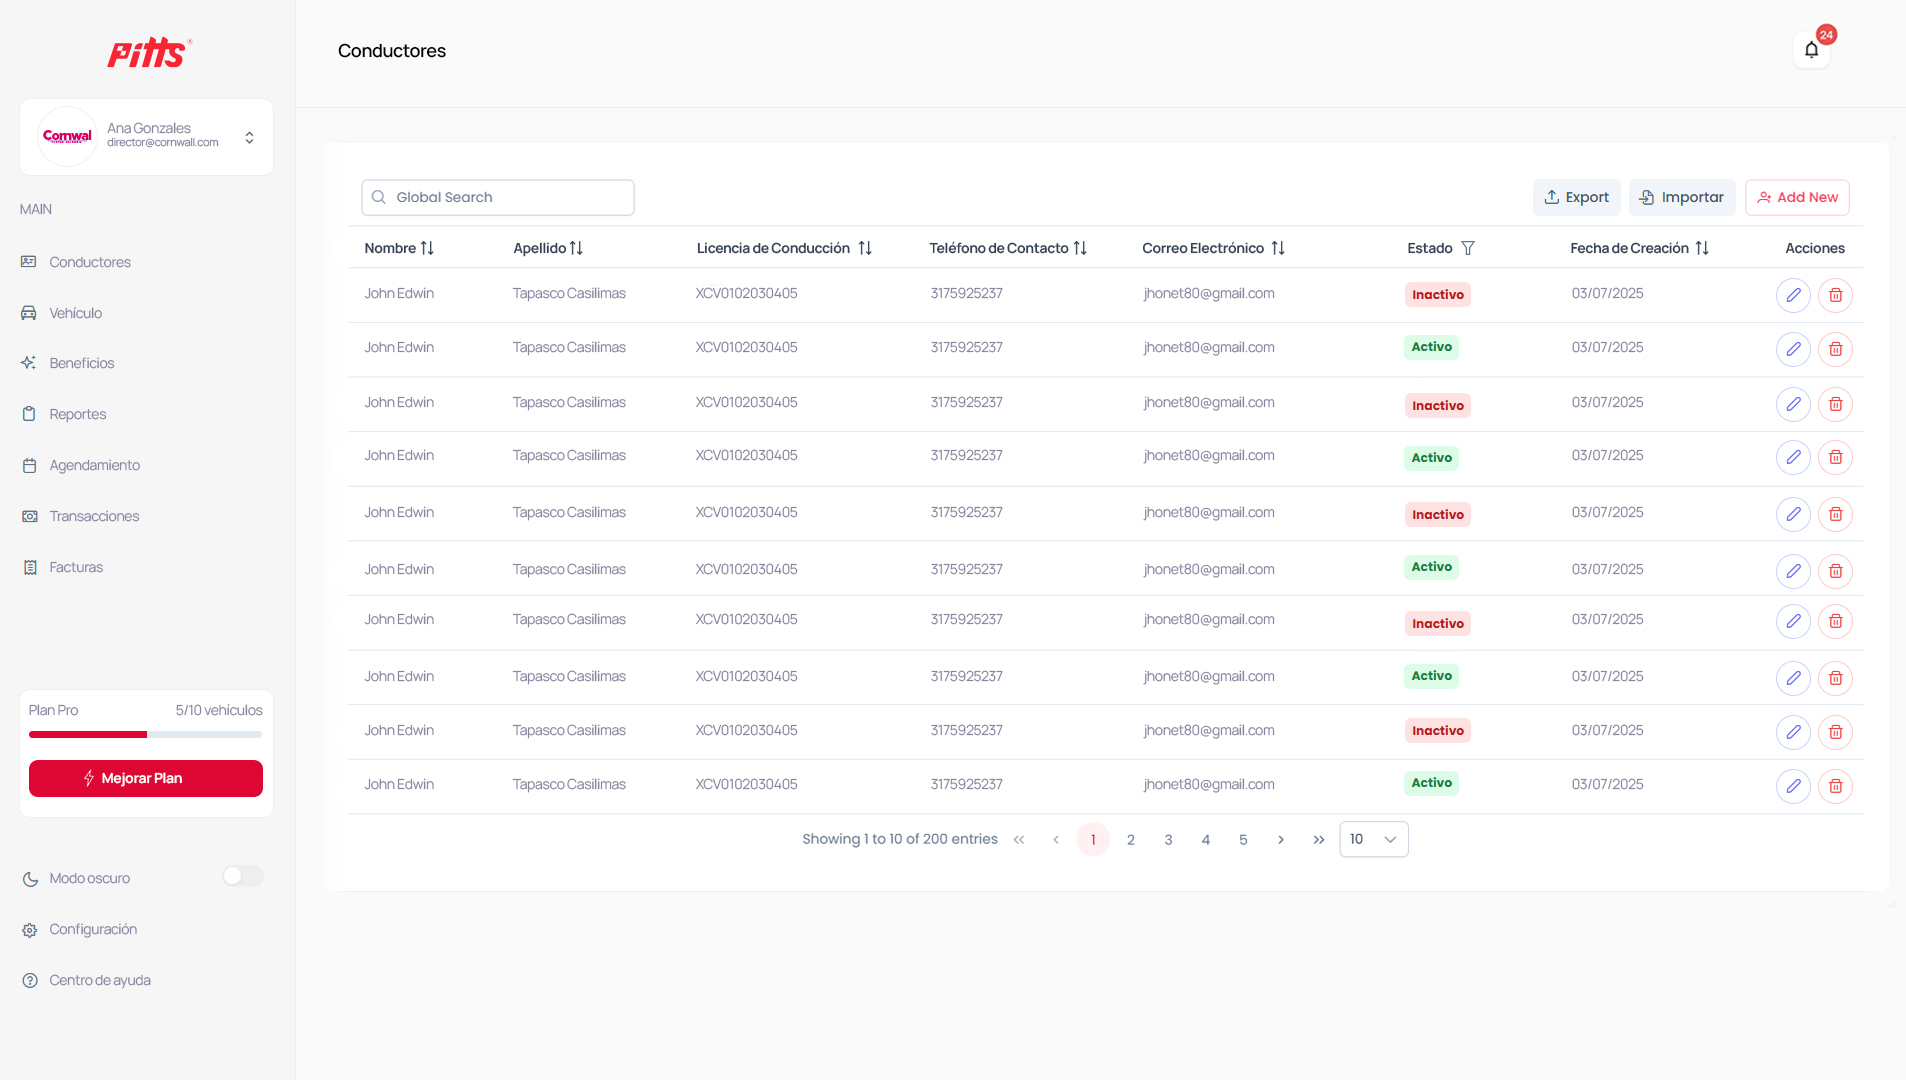1906x1080 pixels.
Task: Open the rows-per-page dropdown showing 10
Action: [x=1373, y=839]
